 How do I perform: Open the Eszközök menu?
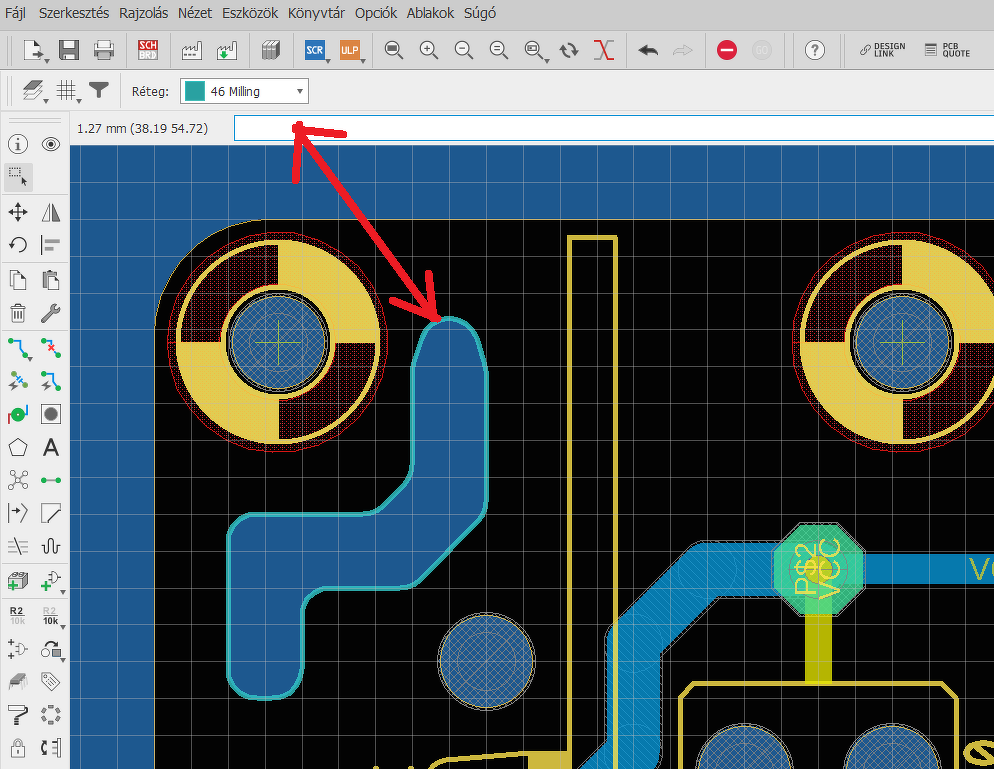(x=250, y=13)
